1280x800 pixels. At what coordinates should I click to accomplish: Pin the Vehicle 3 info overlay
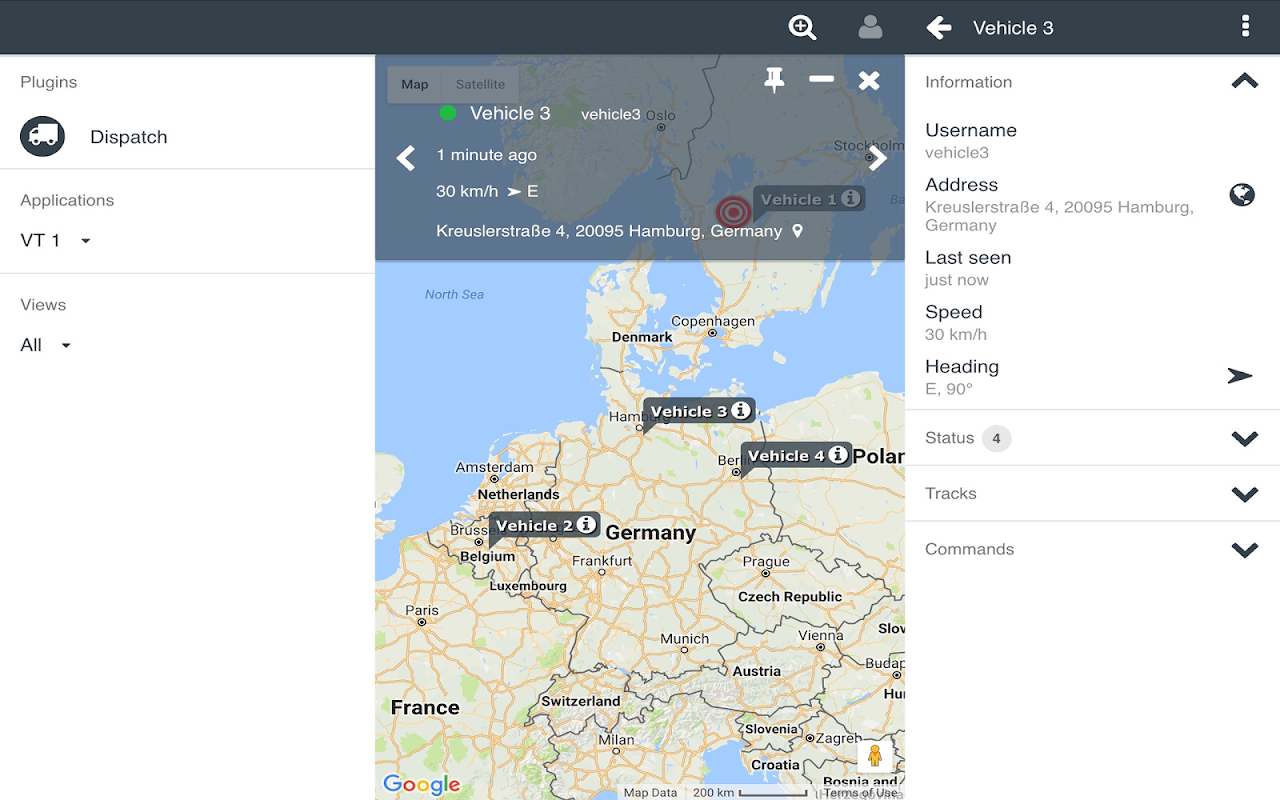[x=774, y=80]
